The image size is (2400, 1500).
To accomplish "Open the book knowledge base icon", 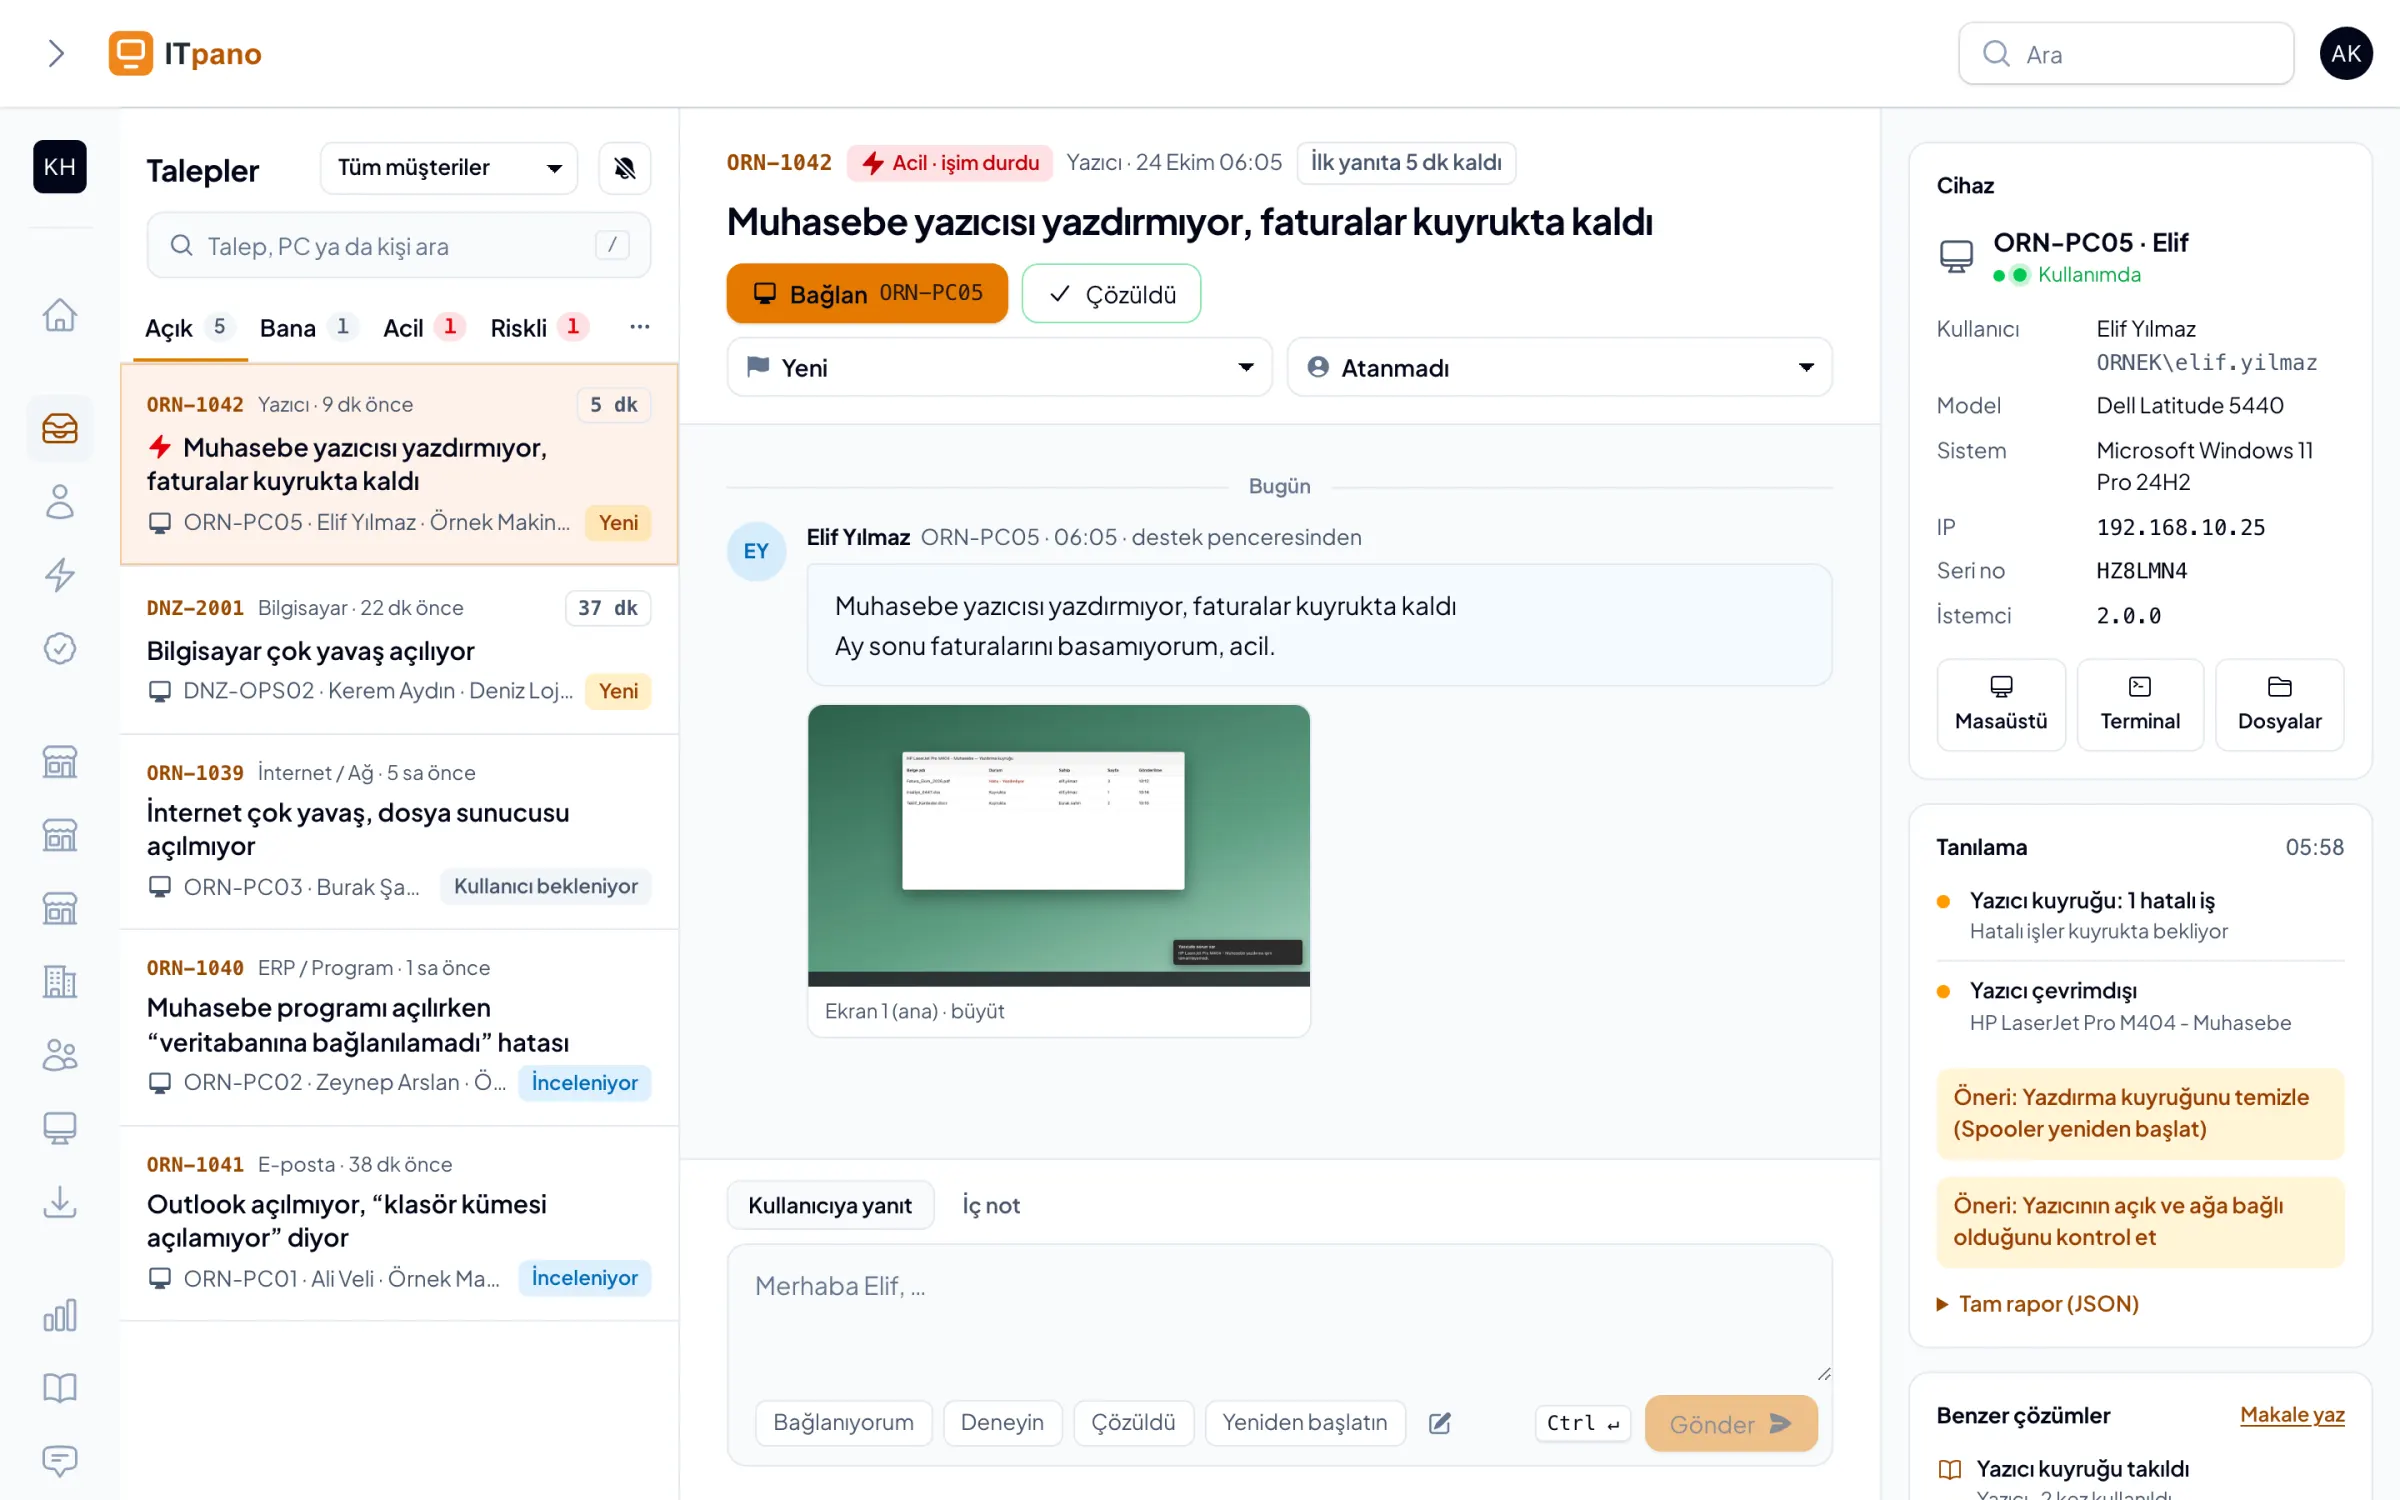I will [x=60, y=1388].
